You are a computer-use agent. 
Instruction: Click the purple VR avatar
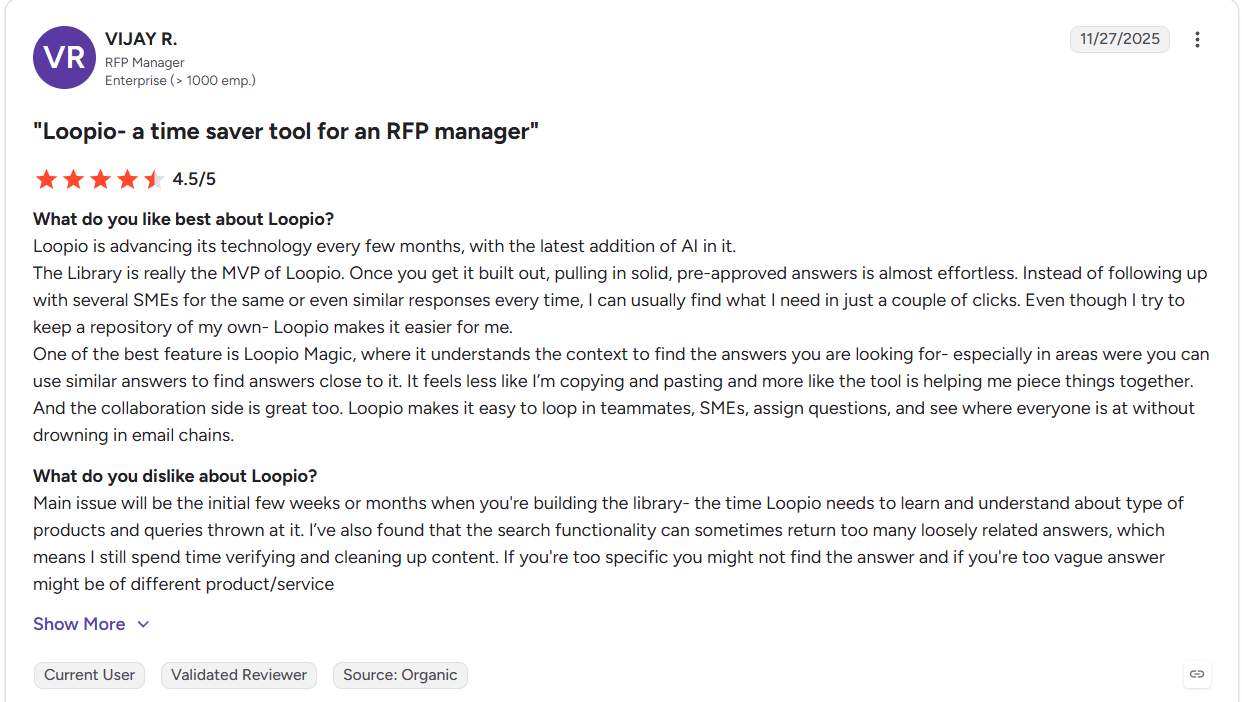point(64,58)
